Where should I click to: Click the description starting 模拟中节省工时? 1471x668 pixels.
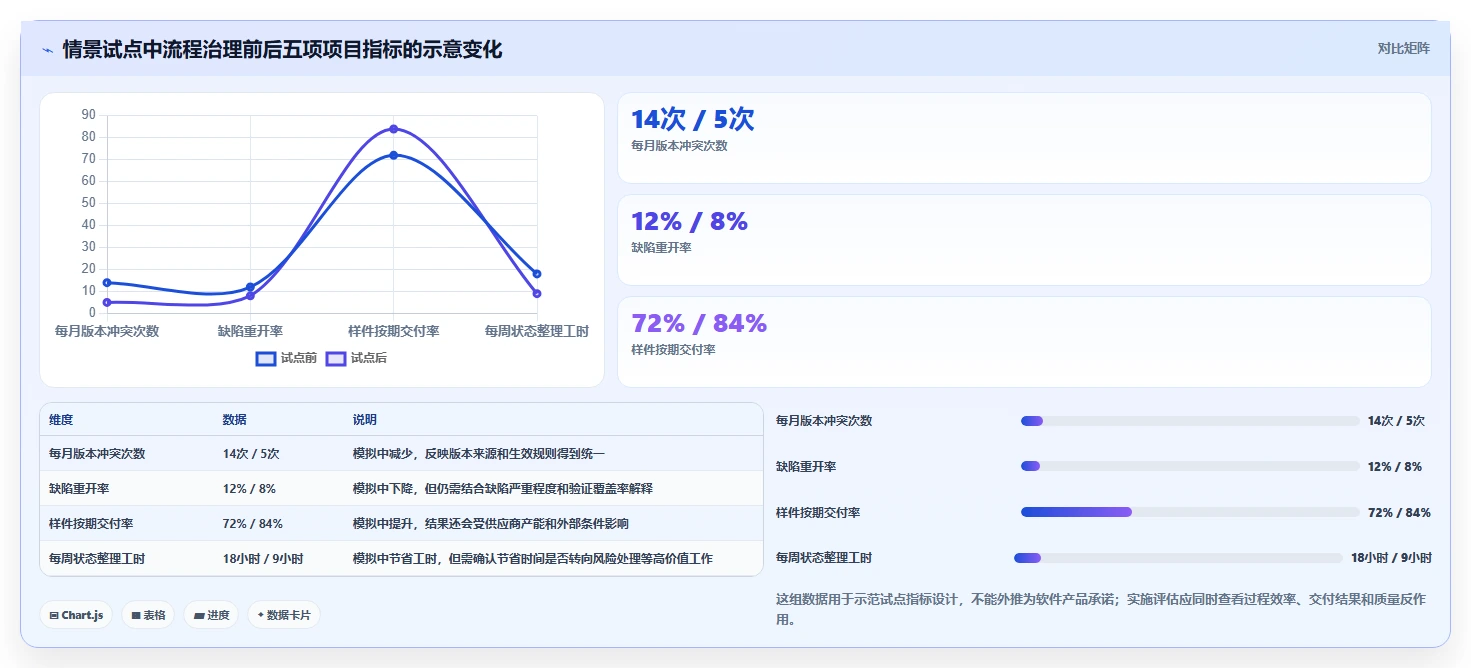pos(533,559)
